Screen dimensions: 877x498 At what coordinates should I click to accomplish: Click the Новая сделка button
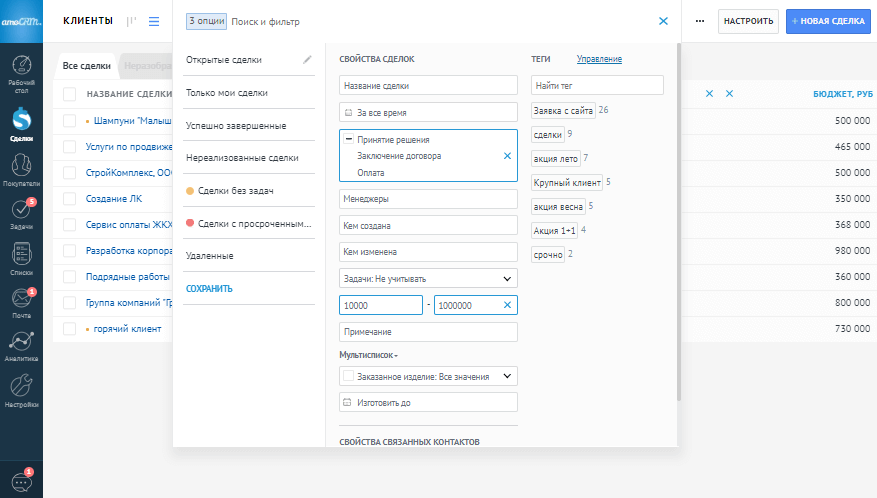[828, 21]
